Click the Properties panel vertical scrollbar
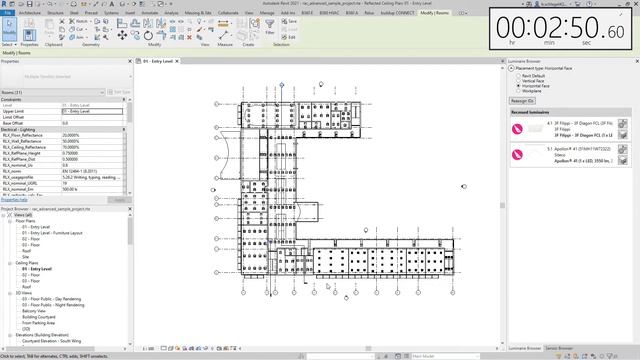640x360 pixels. (x=129, y=112)
